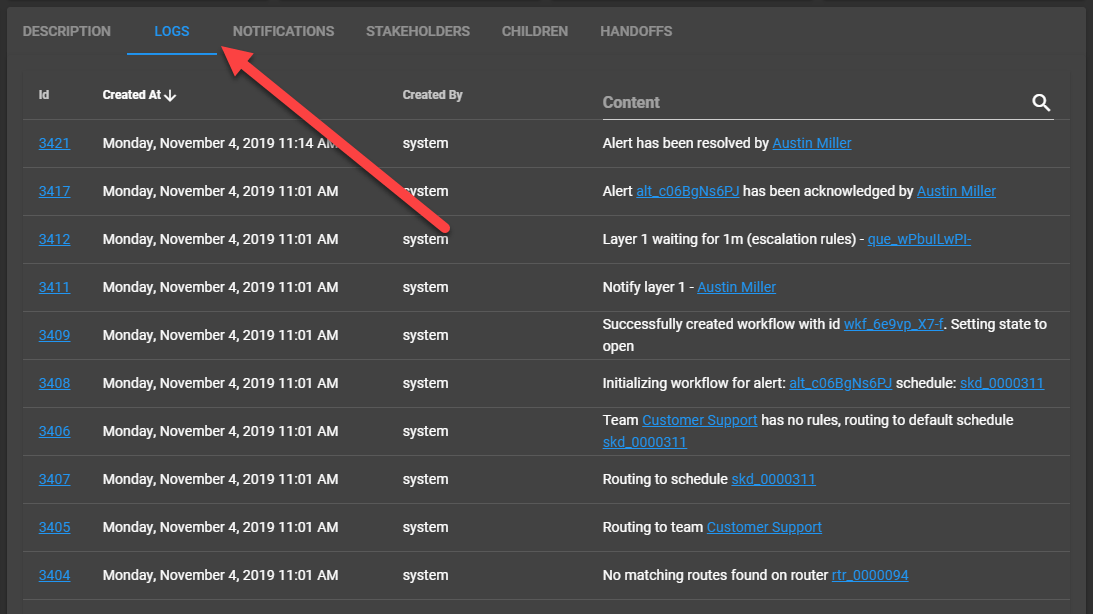Open the CHILDREN tab

tap(535, 31)
